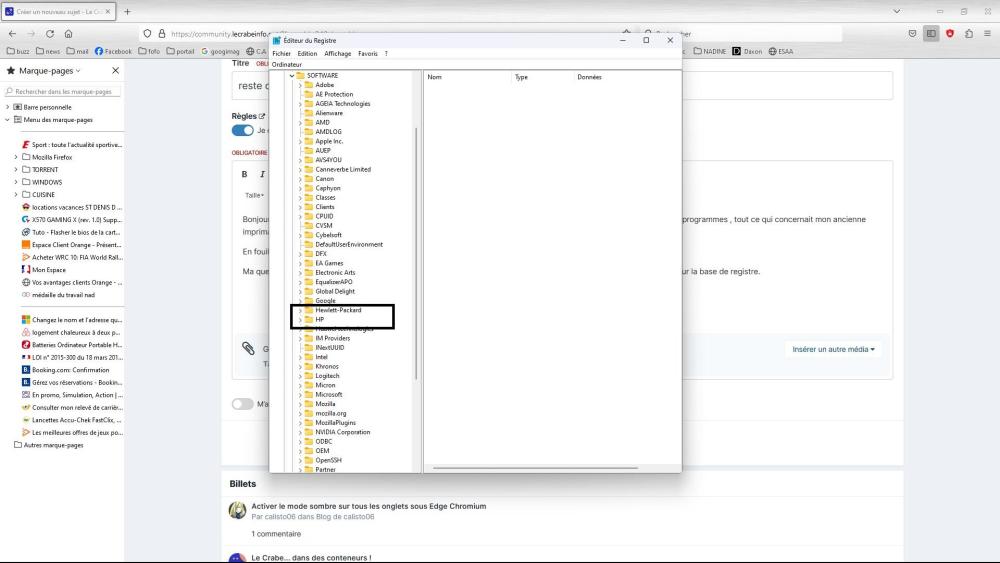Screen dimensions: 1000x563
Task: Toggle the grey switch below the editor
Action: coord(242,404)
